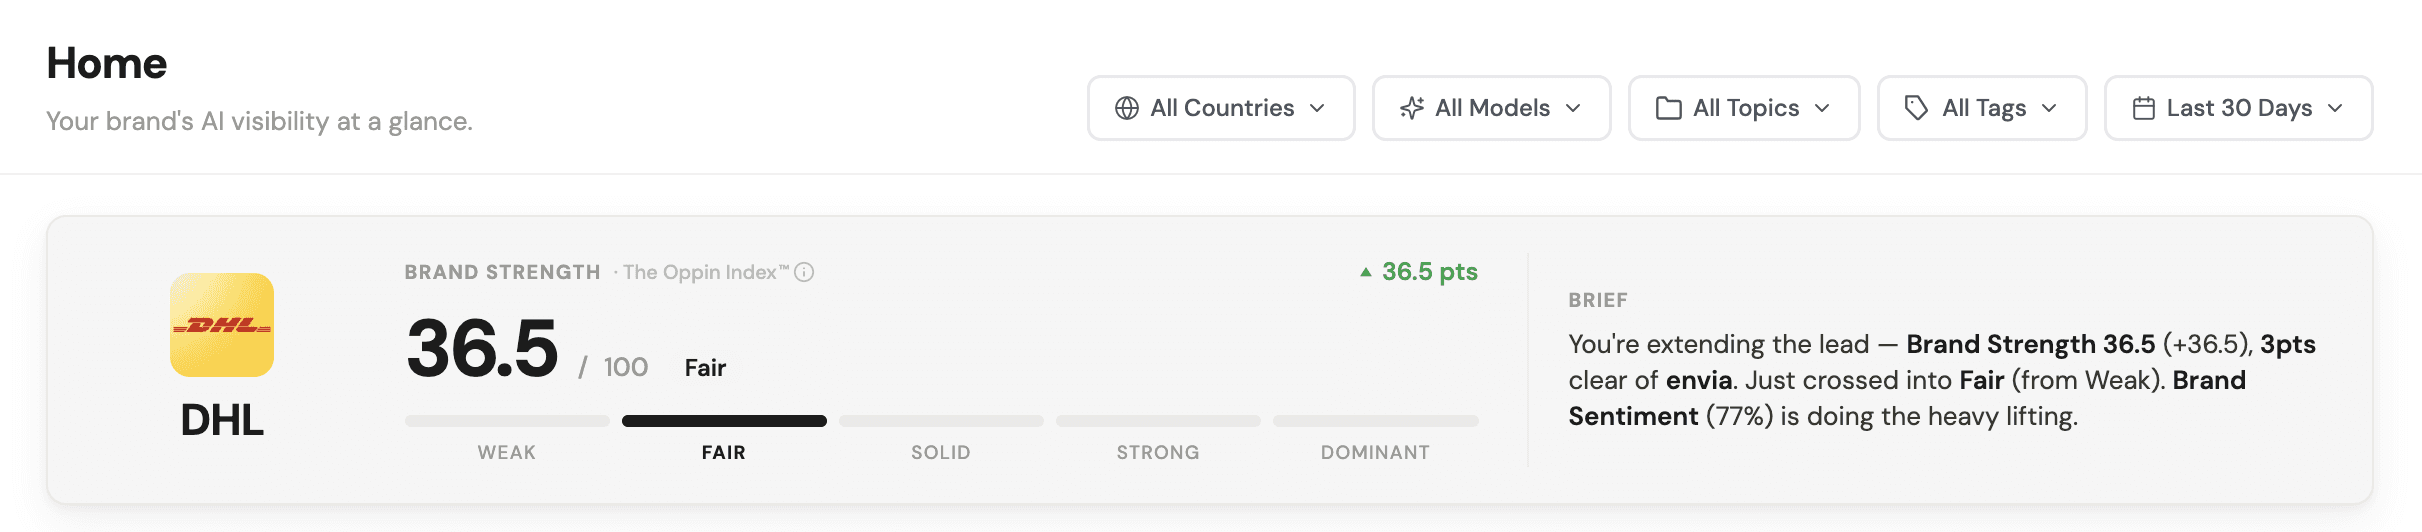Select the DOMINANT level label
Viewport: 2422px width, 532px height.
[1375, 452]
